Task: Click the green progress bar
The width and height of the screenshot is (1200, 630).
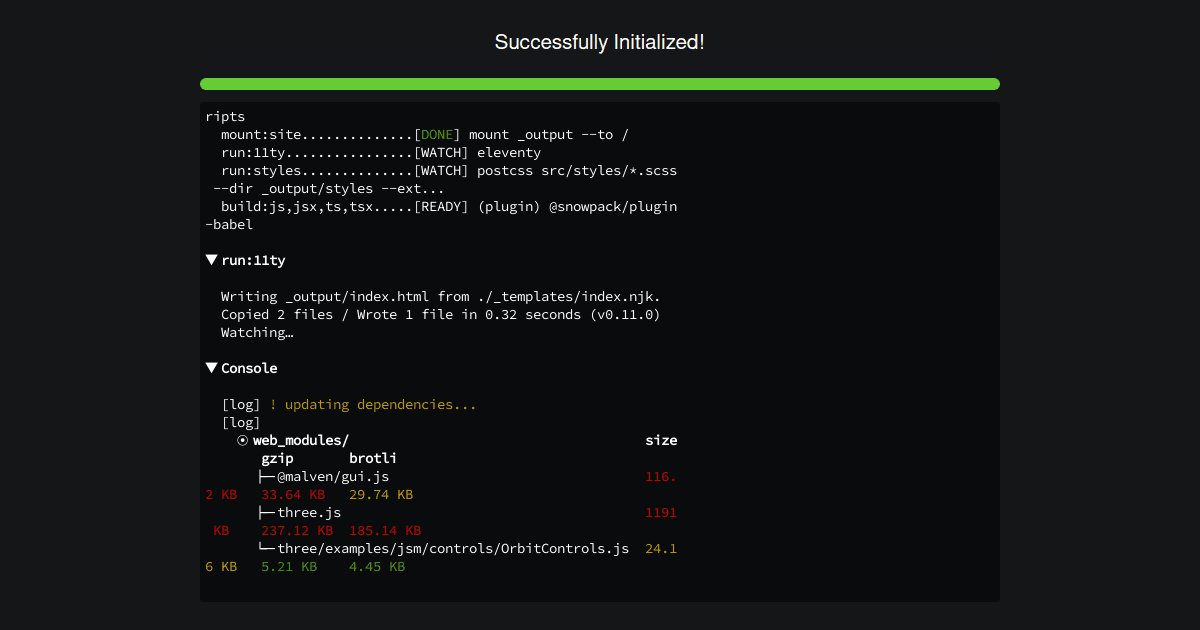Action: [600, 84]
